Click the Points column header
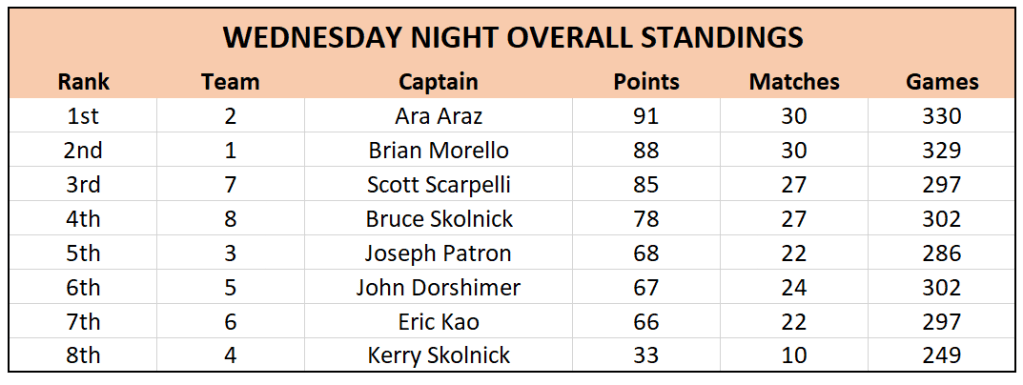 tap(646, 82)
